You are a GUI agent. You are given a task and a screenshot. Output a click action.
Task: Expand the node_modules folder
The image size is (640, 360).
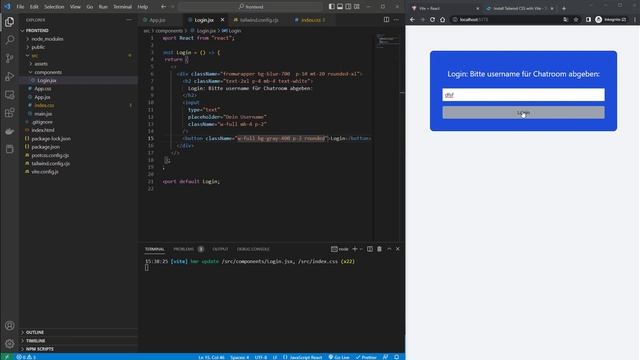coord(47,39)
